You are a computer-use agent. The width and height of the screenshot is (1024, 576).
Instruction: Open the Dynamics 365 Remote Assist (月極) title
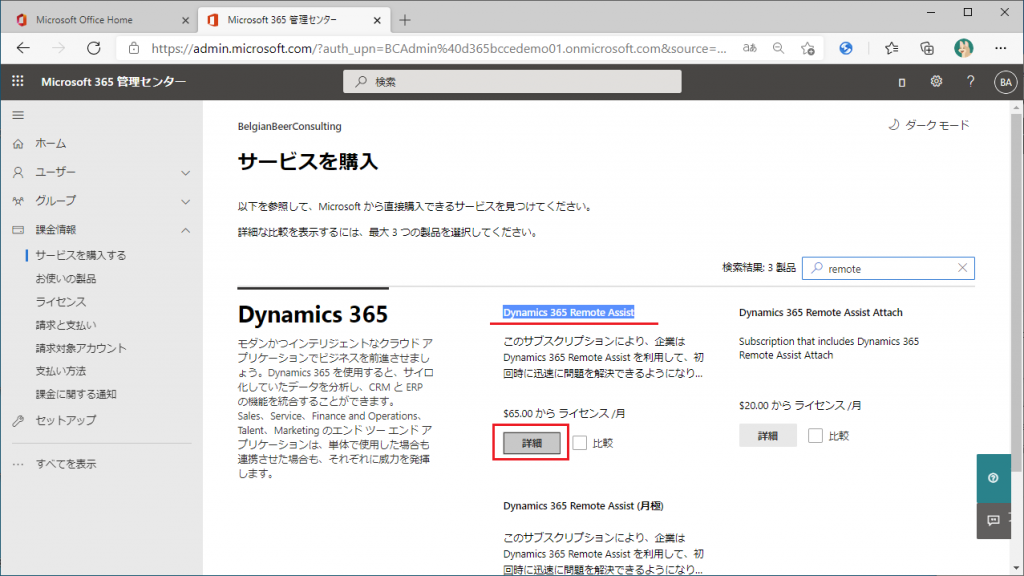583,505
